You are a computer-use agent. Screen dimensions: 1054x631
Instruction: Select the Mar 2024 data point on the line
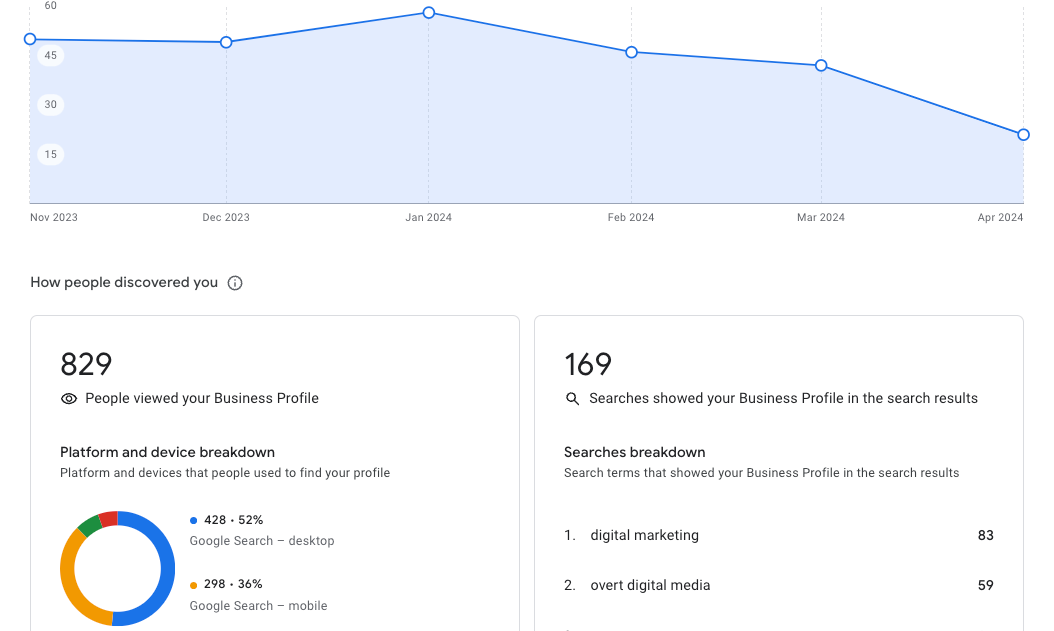click(821, 66)
